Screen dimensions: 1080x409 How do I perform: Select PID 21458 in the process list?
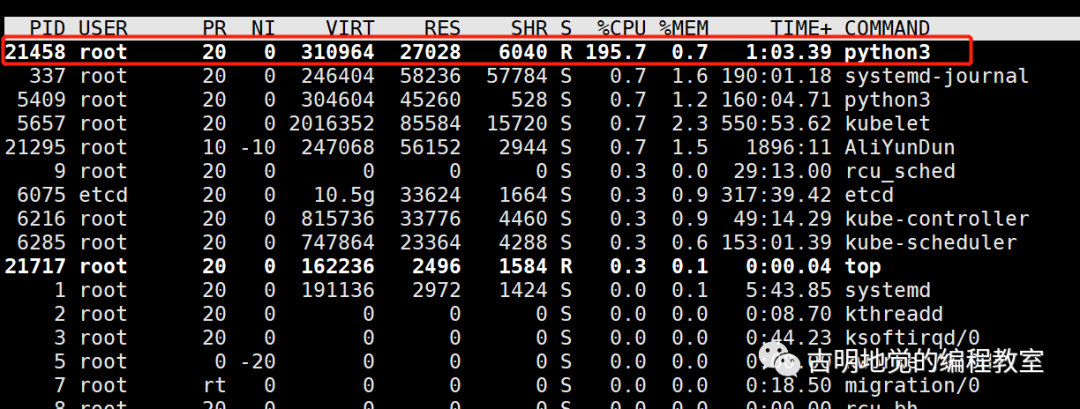[36, 52]
